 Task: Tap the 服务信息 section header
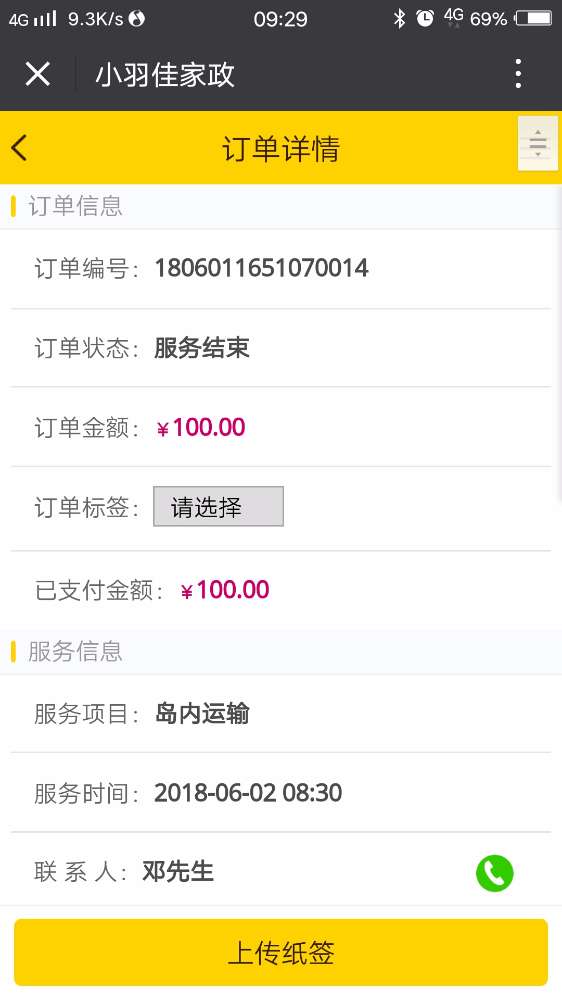click(75, 651)
